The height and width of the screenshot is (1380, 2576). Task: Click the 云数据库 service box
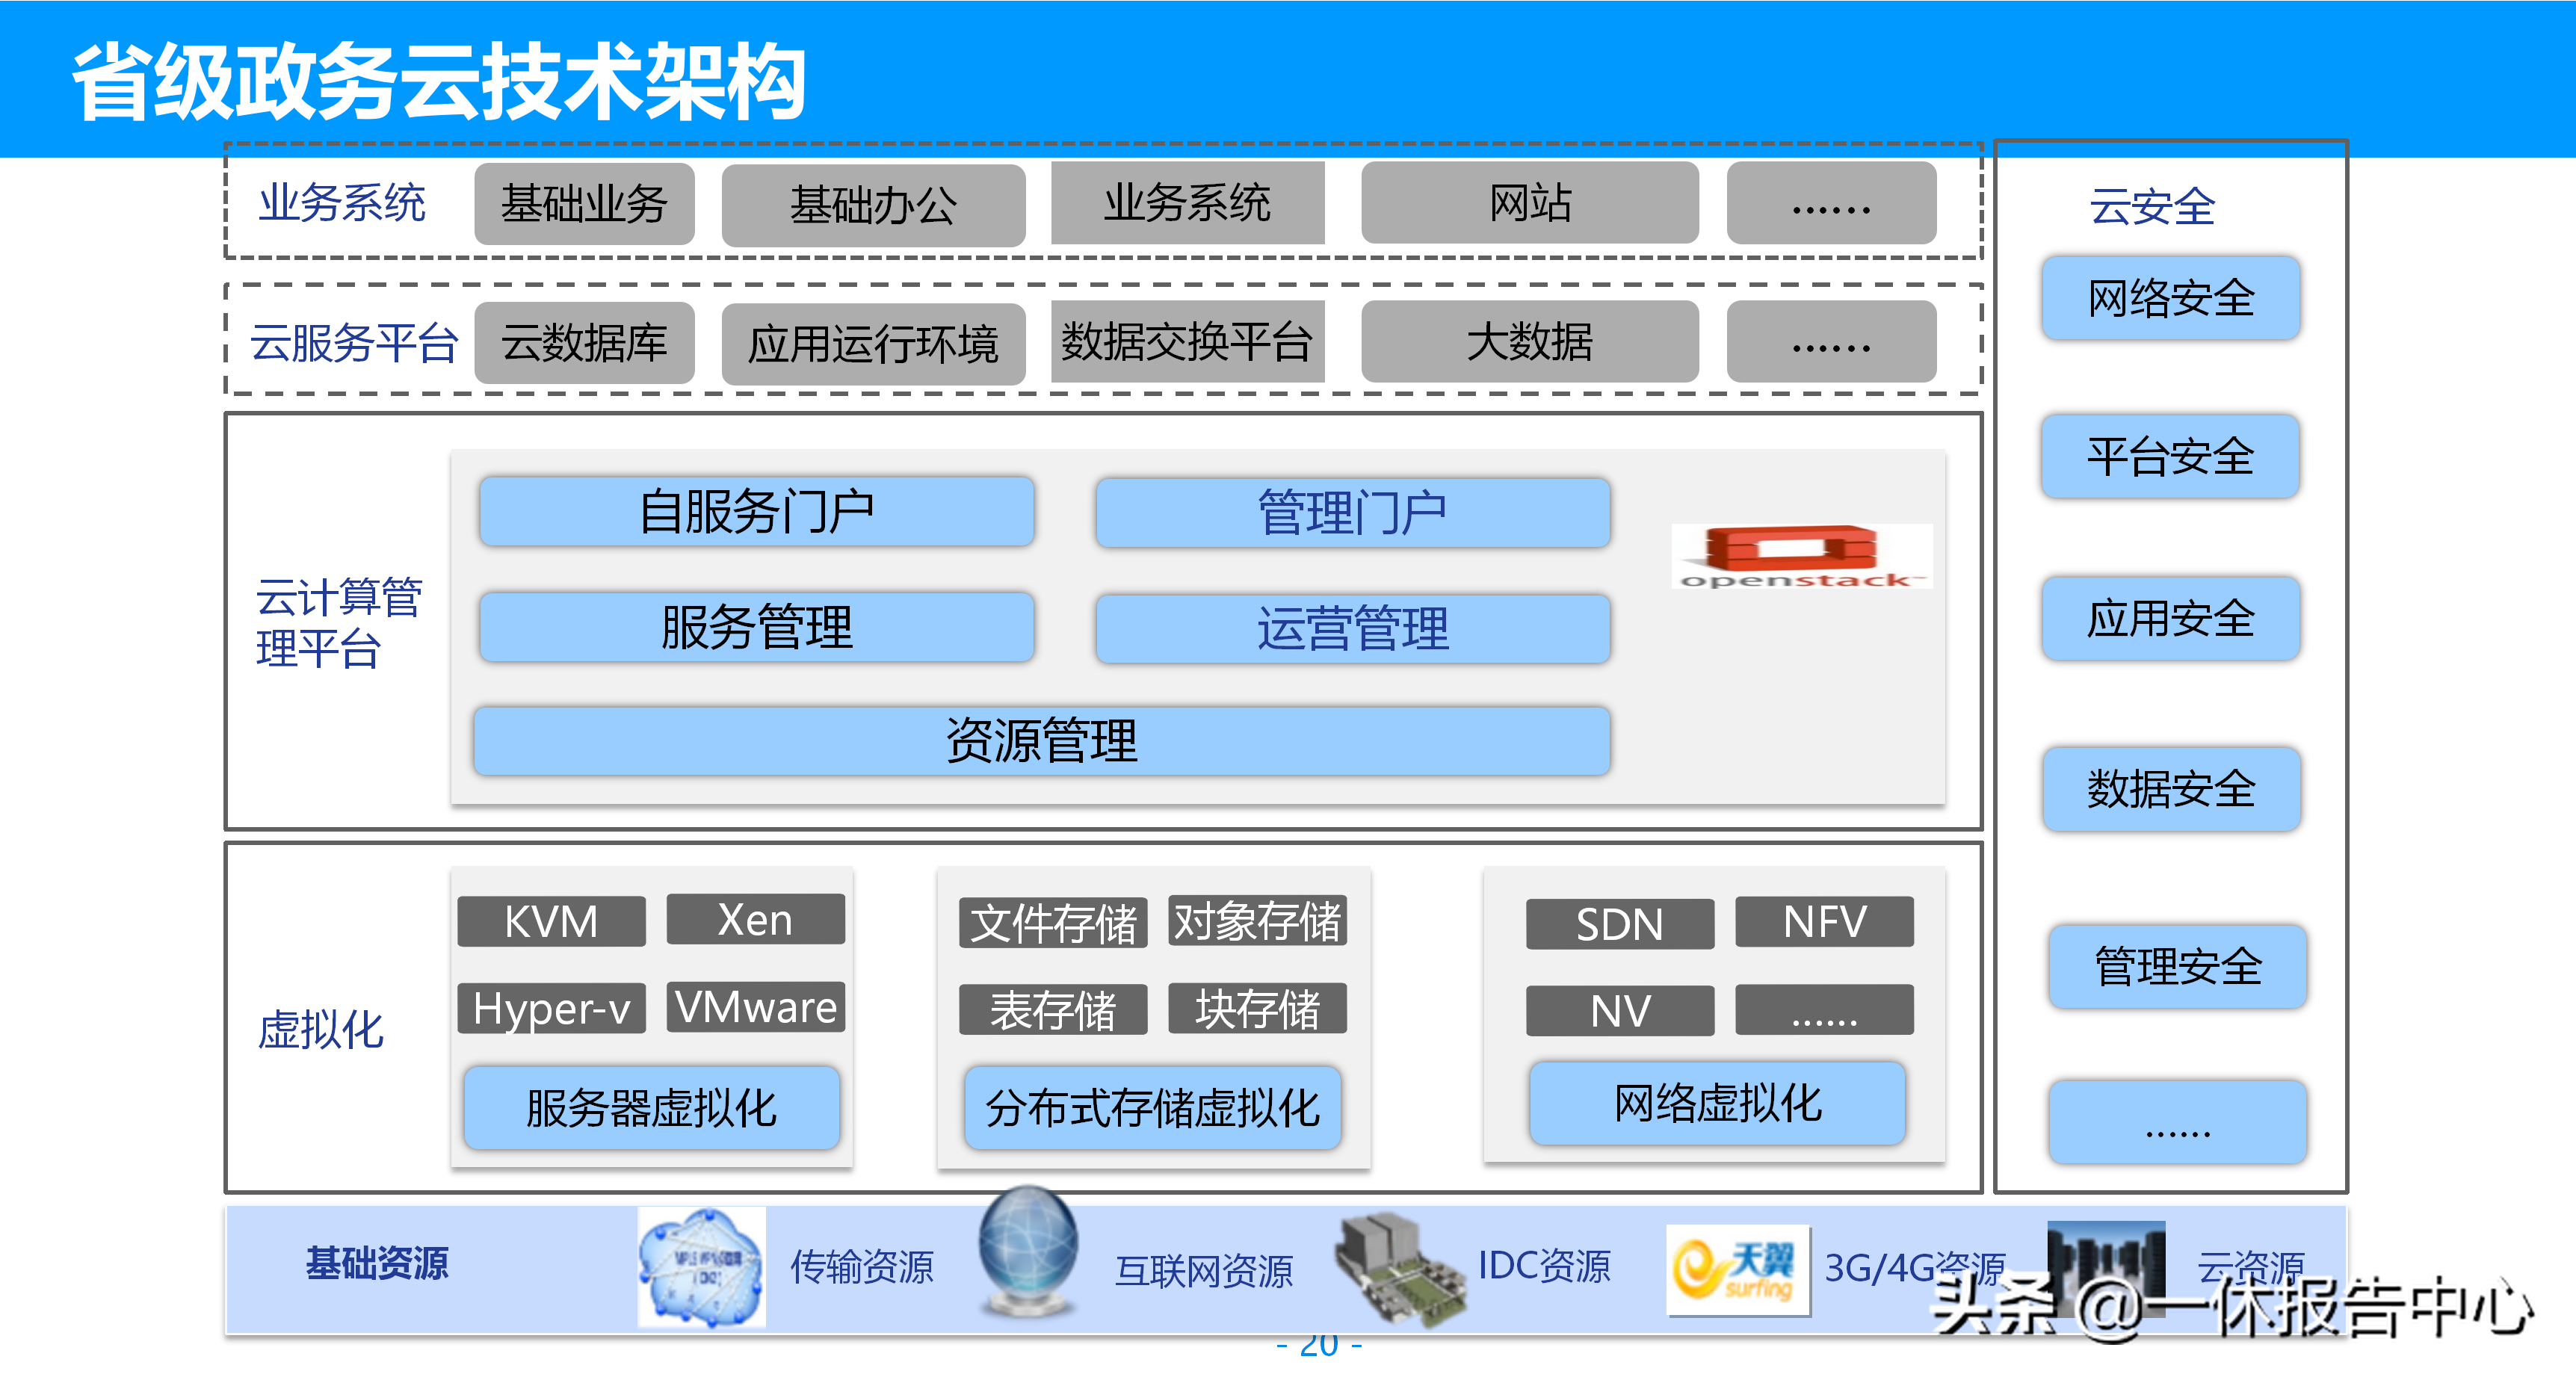(584, 343)
